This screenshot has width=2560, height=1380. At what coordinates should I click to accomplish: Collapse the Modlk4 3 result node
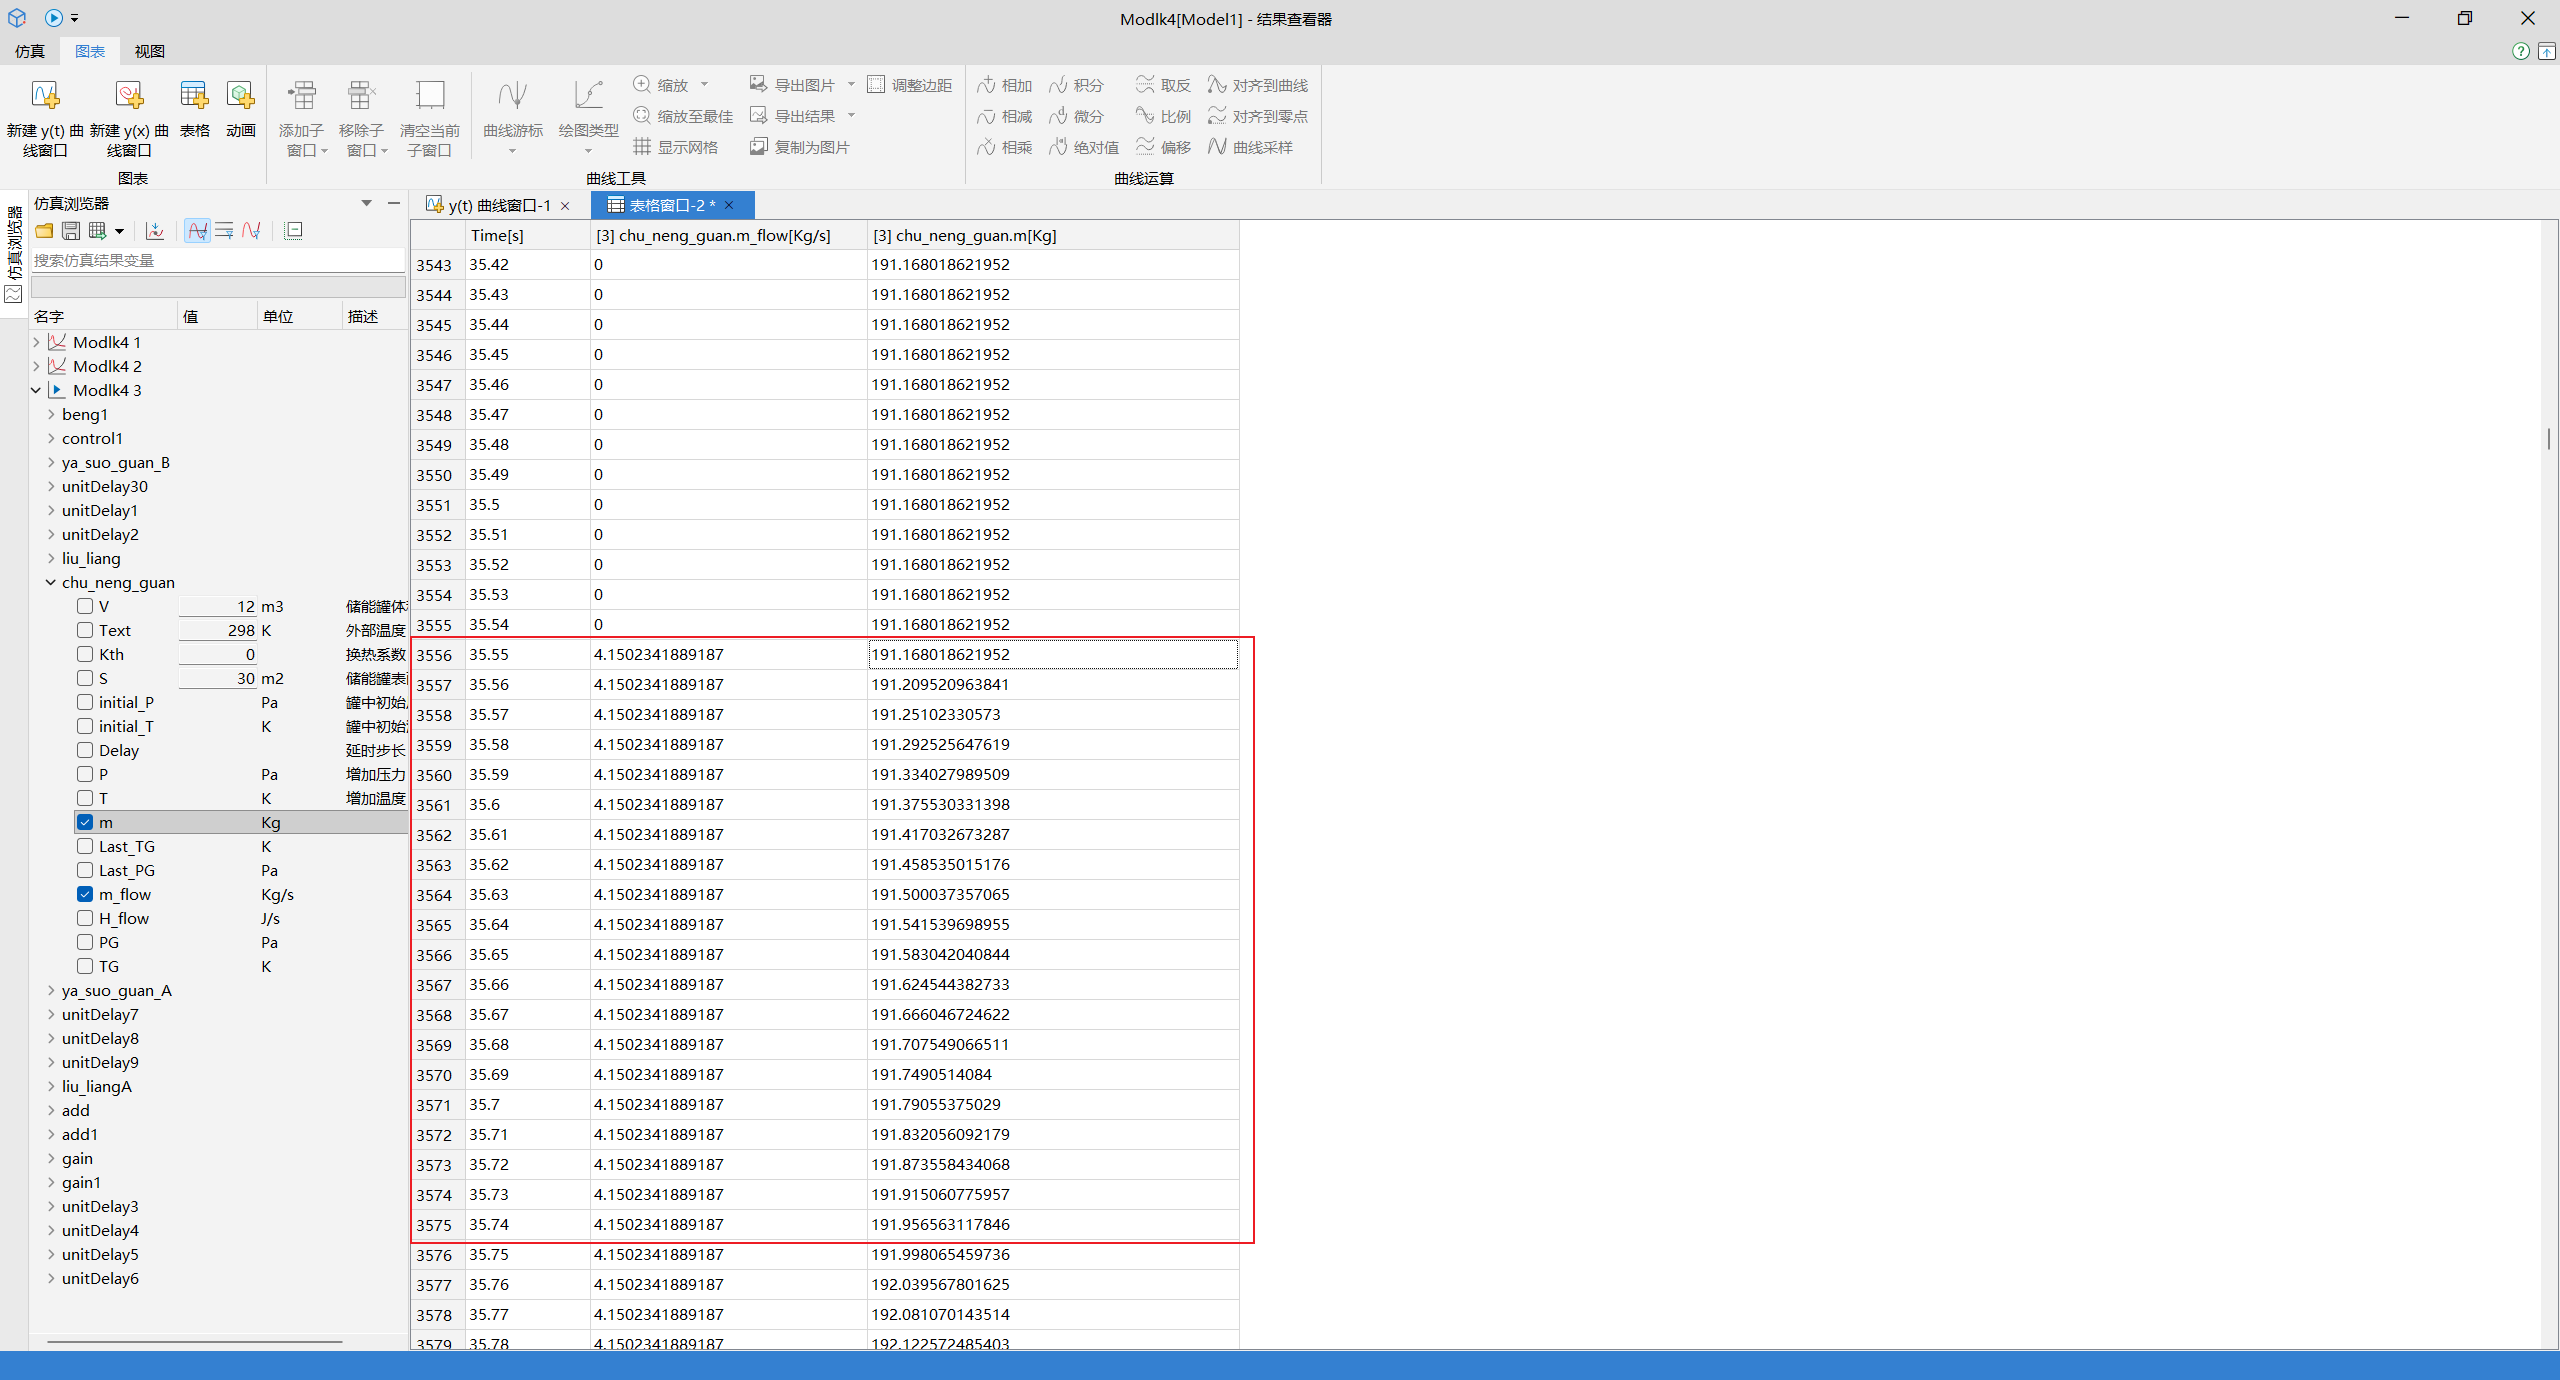36,390
